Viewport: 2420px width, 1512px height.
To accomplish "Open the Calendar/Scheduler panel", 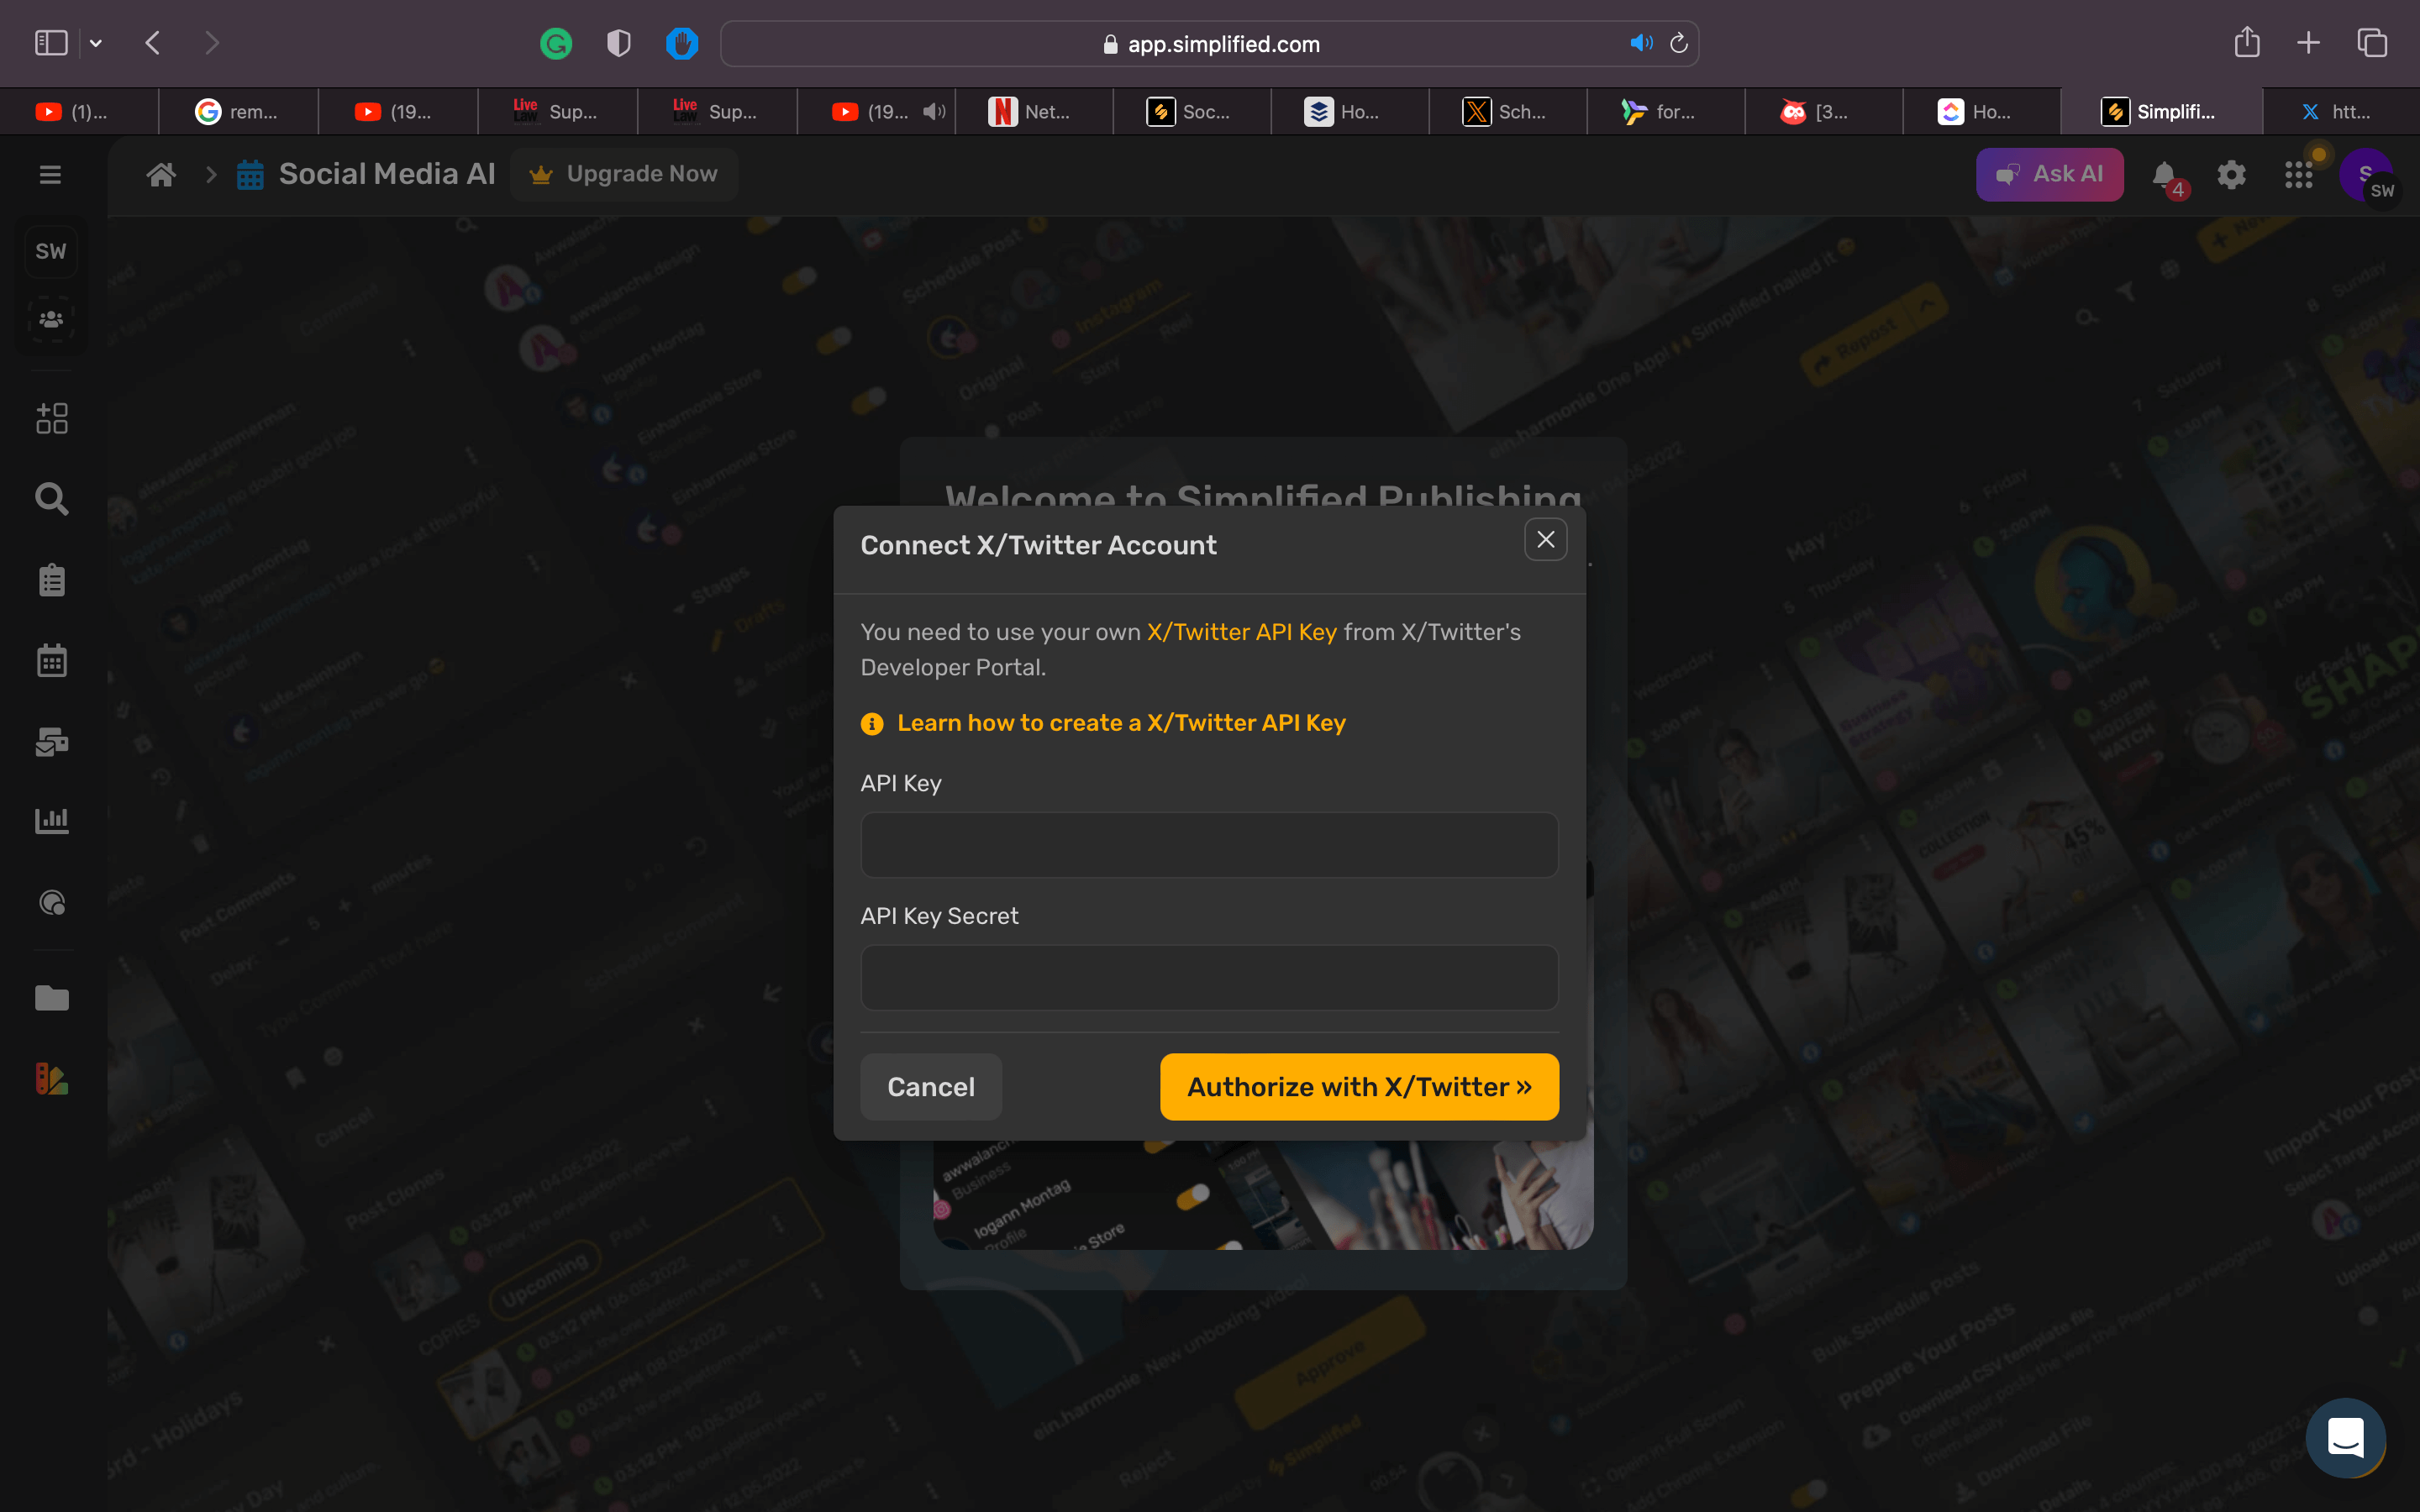I will (x=50, y=660).
